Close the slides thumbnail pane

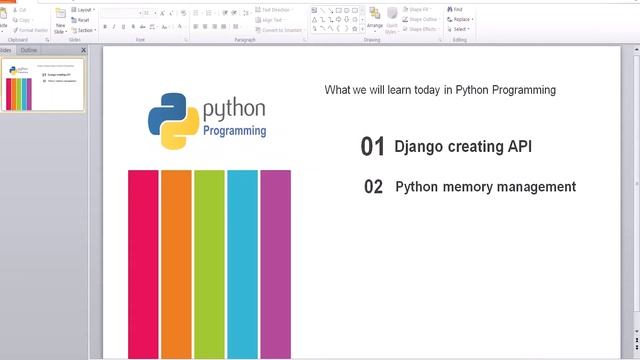84,50
